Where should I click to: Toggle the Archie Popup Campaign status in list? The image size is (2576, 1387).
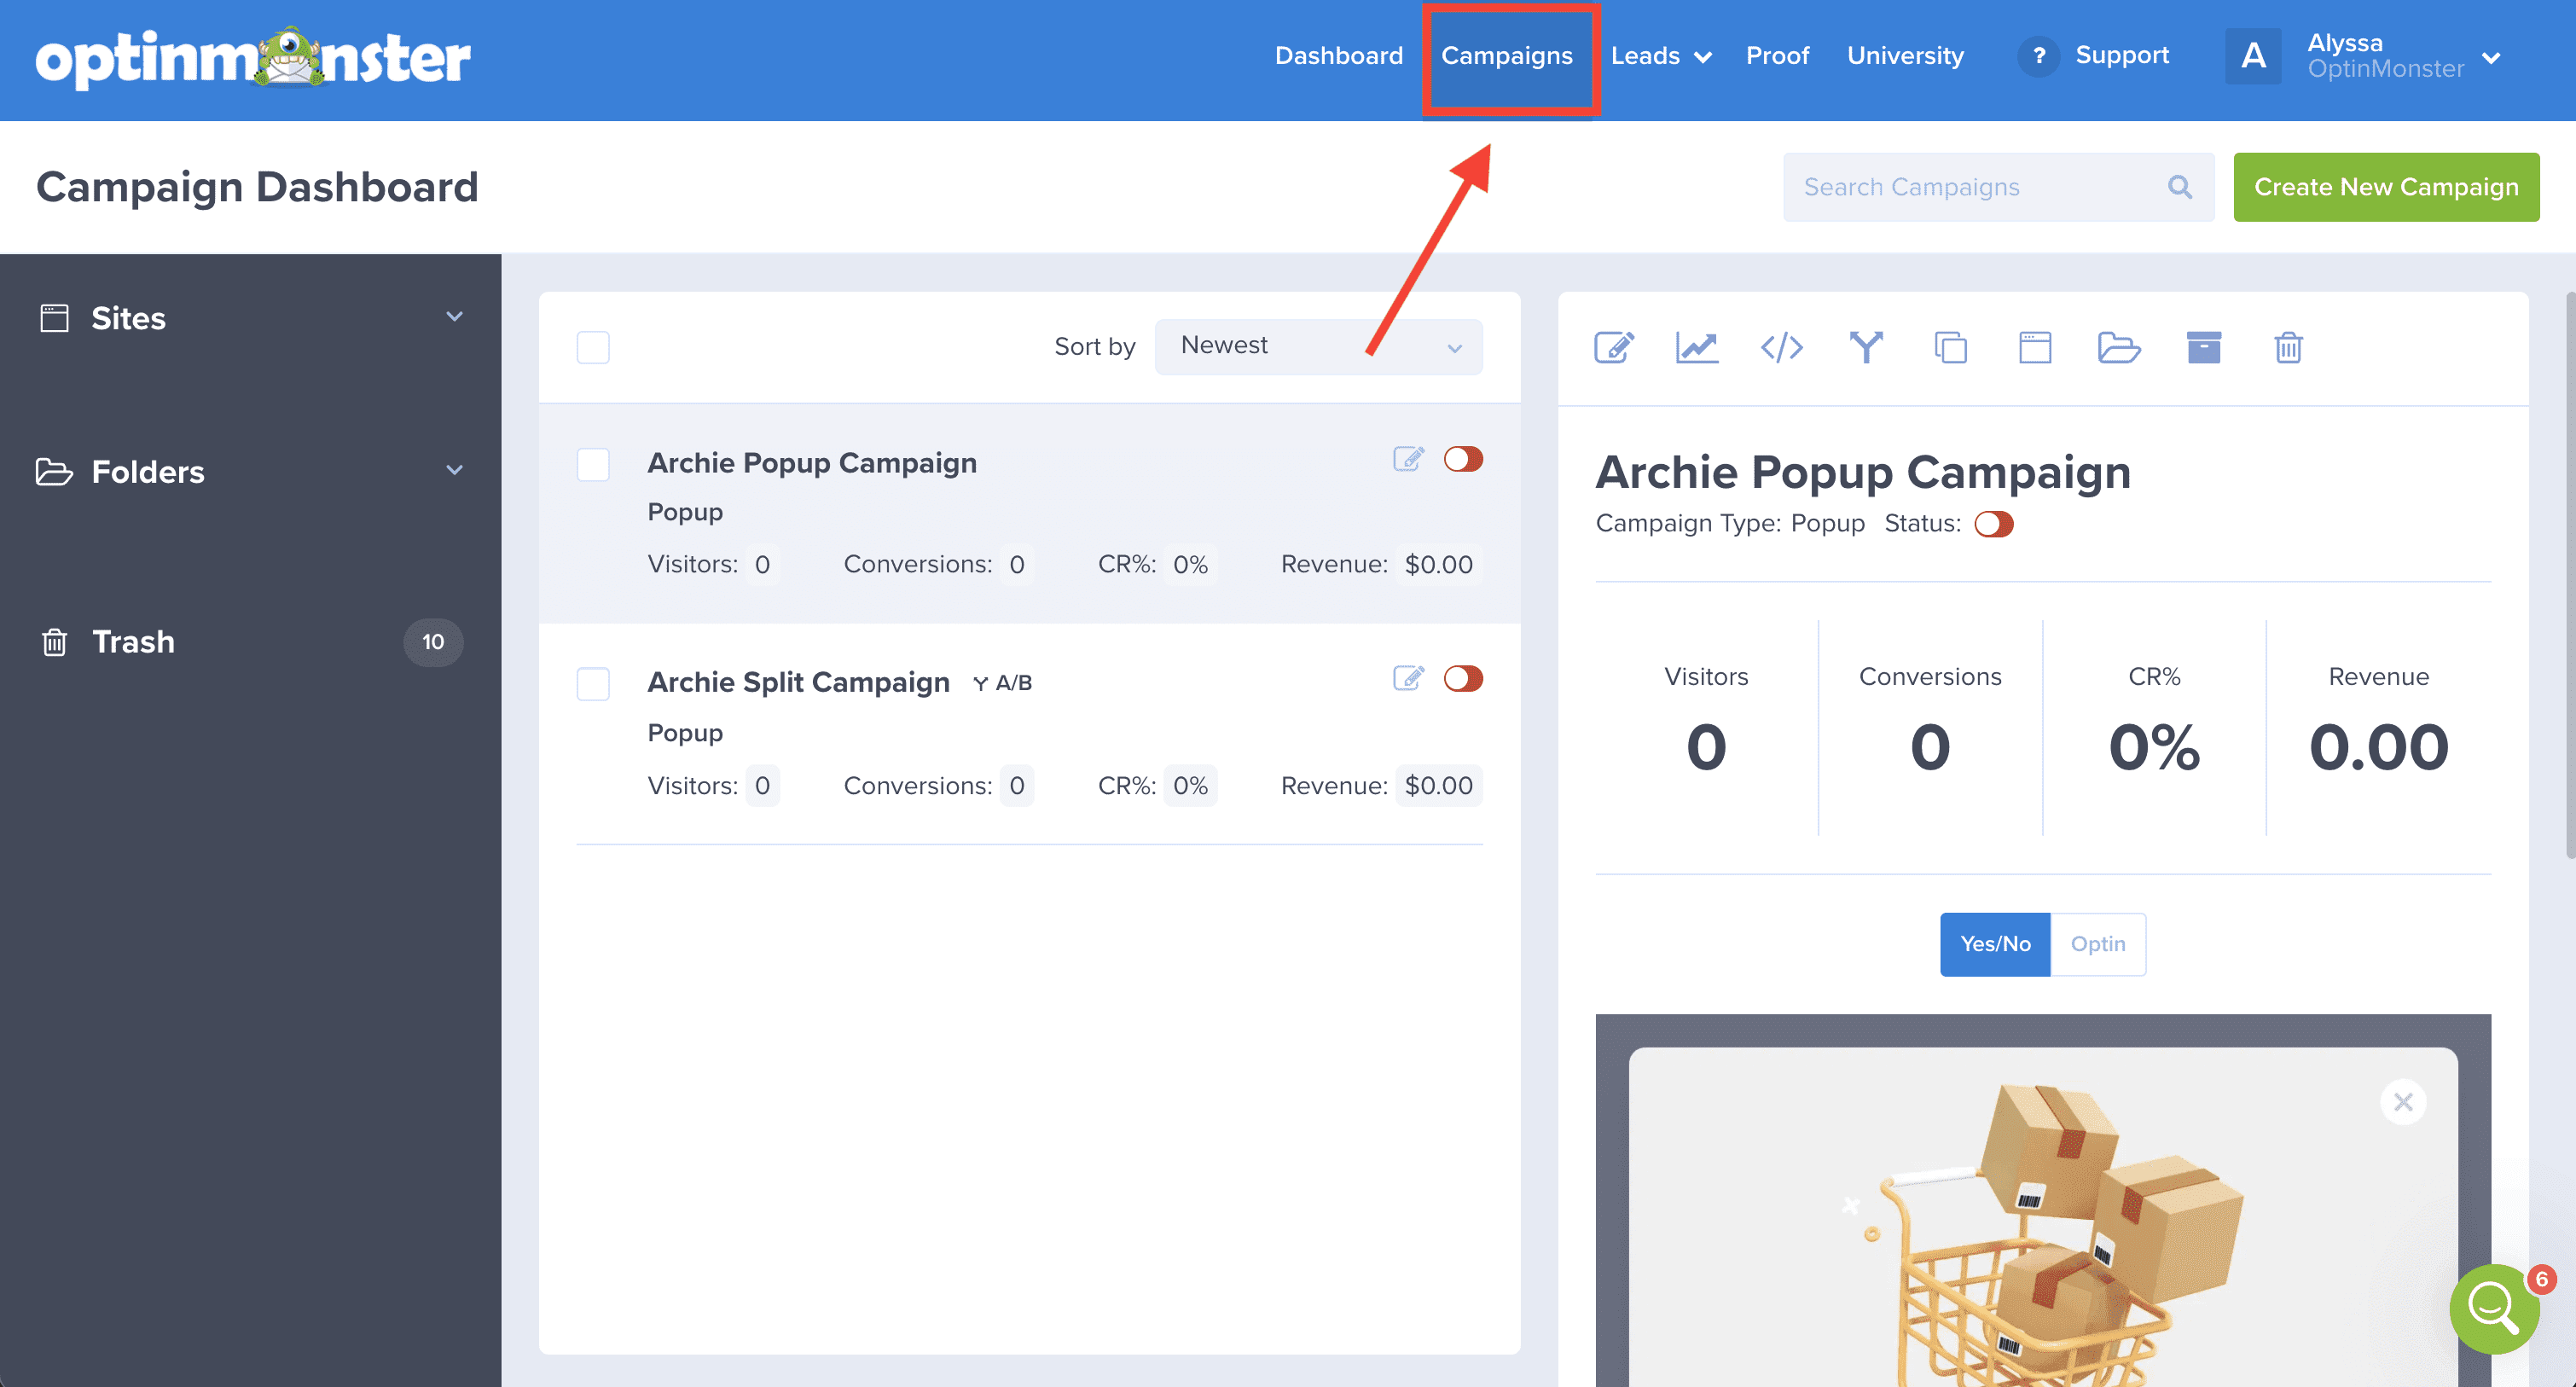(x=1463, y=459)
